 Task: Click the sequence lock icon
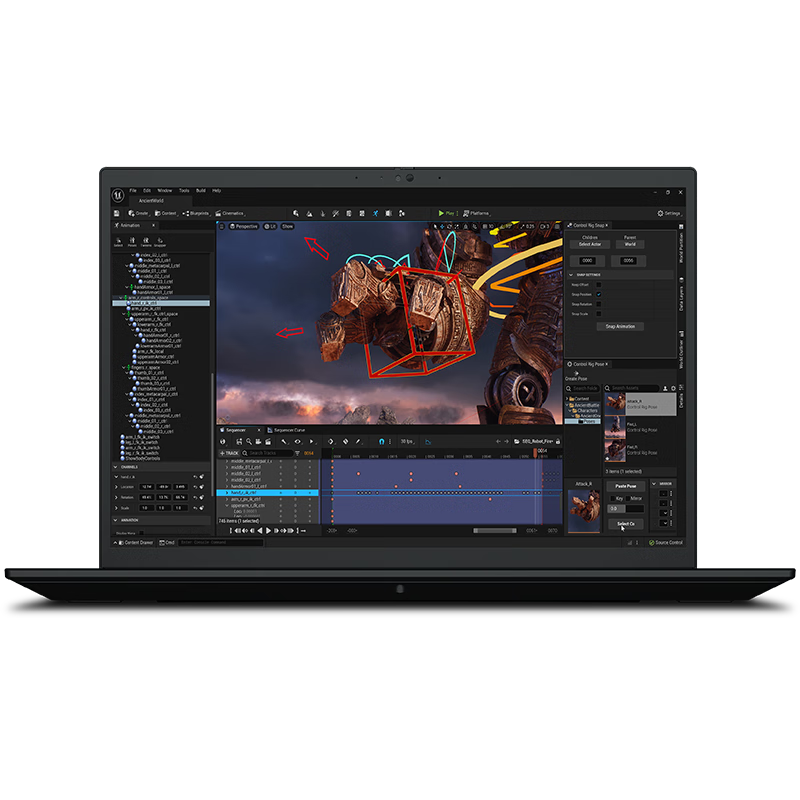(558, 441)
